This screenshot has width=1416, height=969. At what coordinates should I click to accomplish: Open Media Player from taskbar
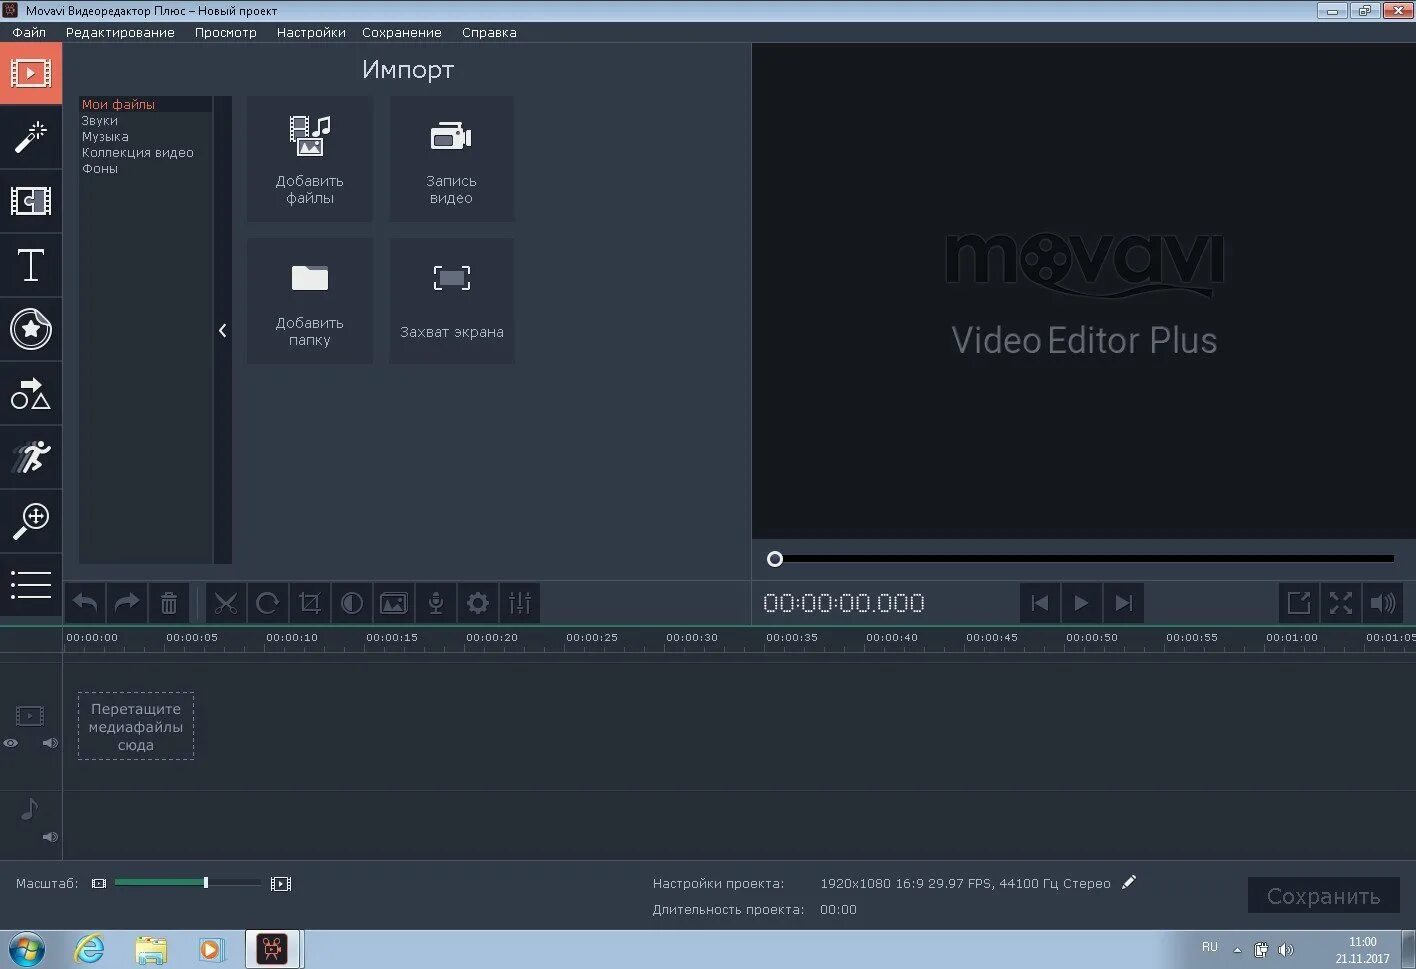click(212, 949)
